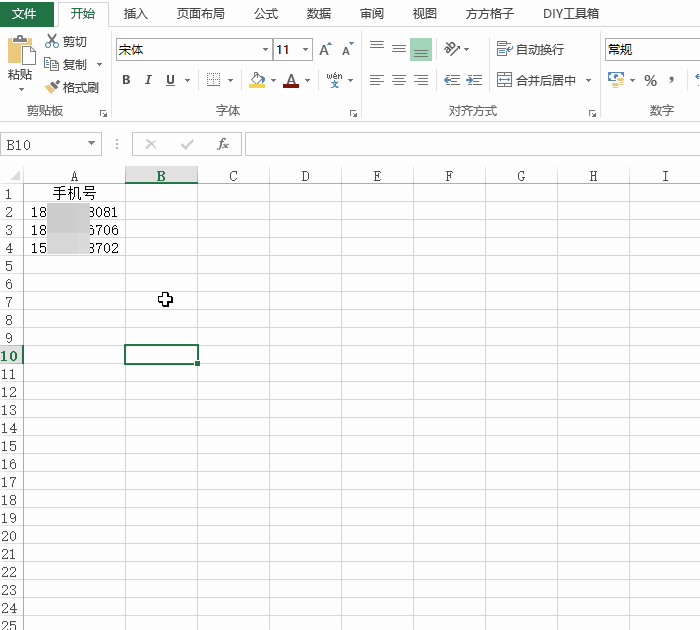Center cell text horizontally
The image size is (700, 630).
point(399,80)
